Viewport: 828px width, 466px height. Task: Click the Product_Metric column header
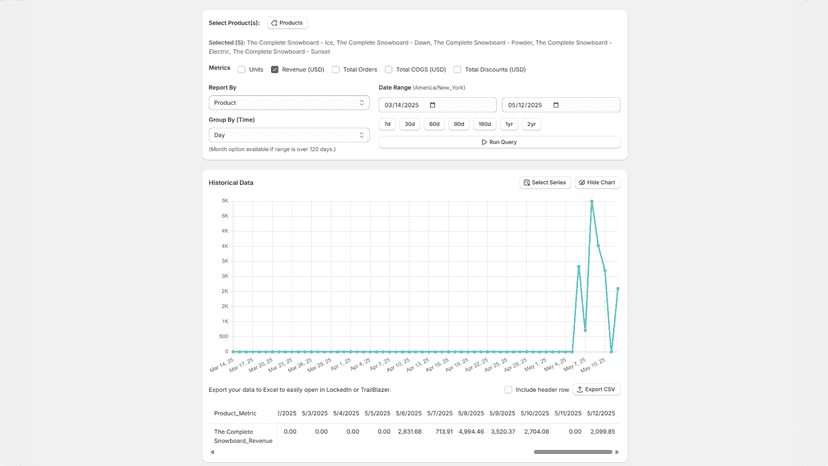coord(235,413)
